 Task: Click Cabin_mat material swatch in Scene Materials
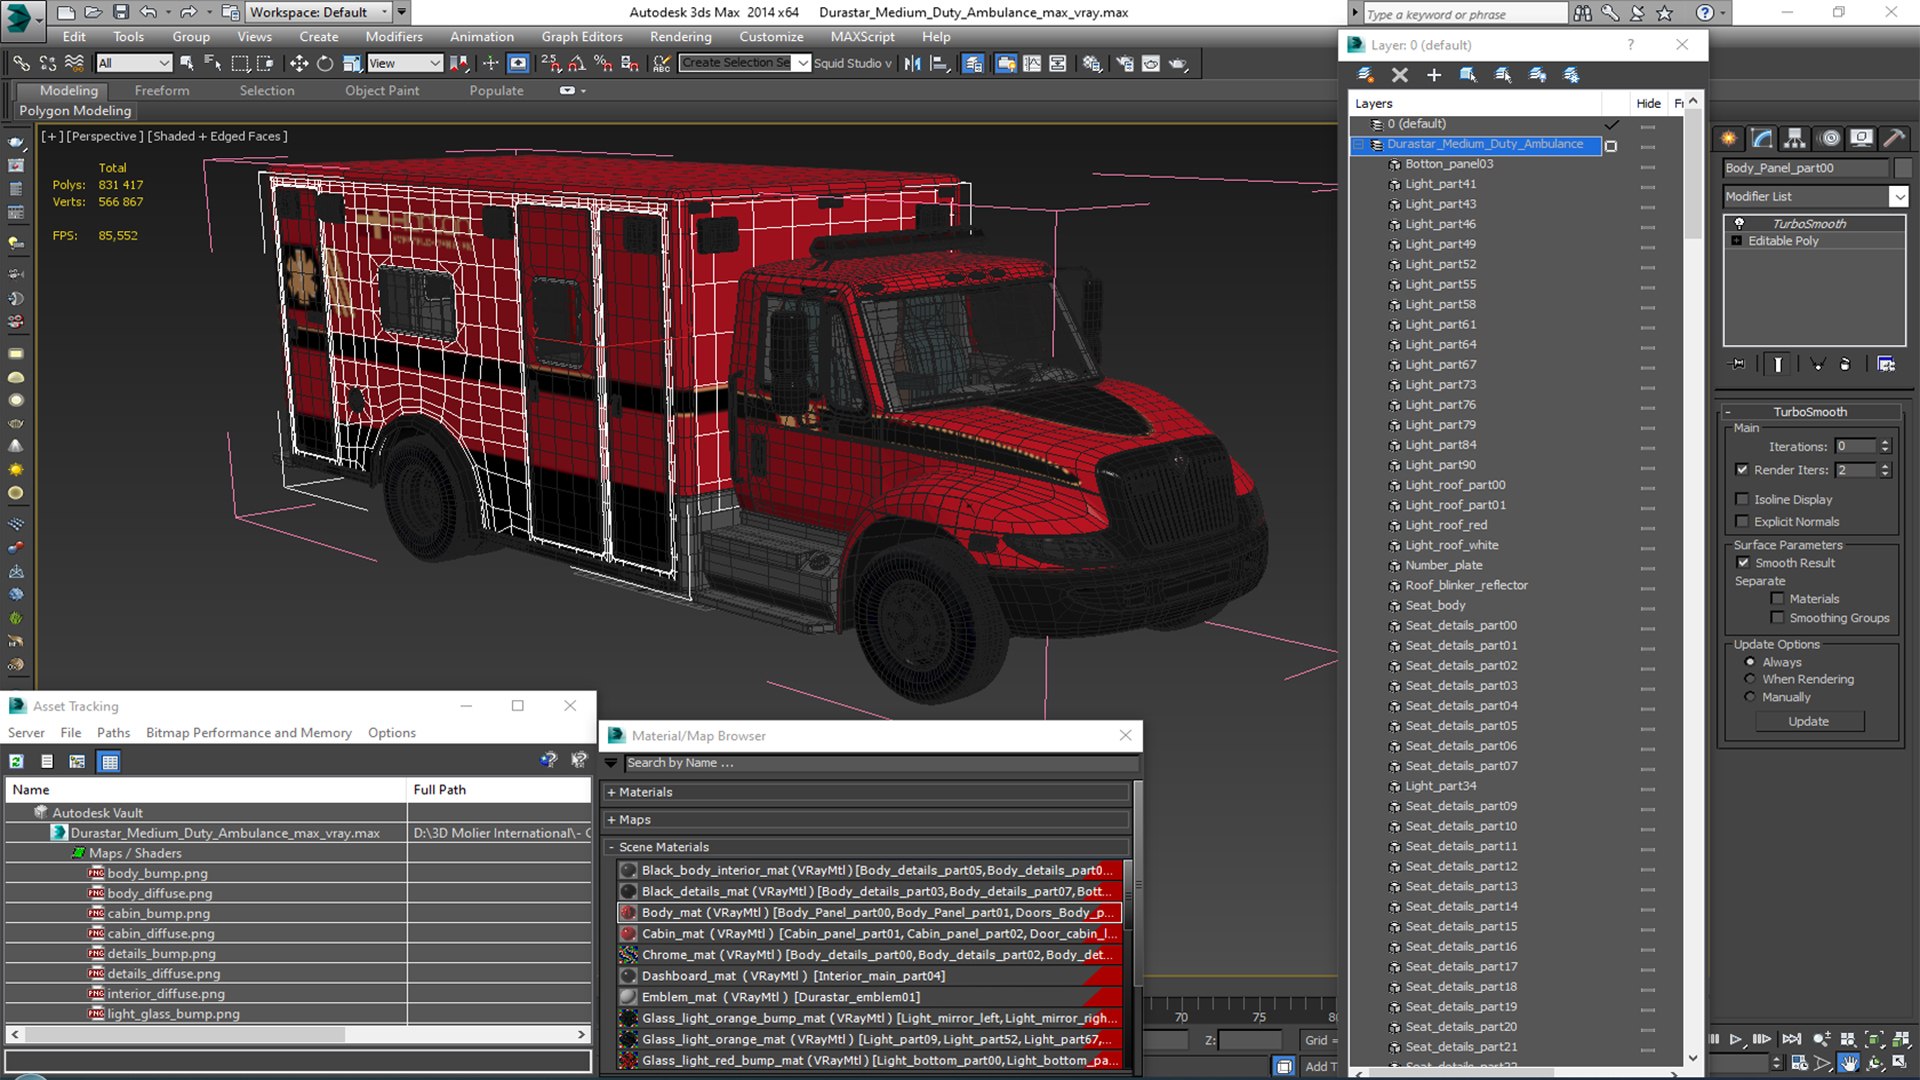(x=628, y=933)
